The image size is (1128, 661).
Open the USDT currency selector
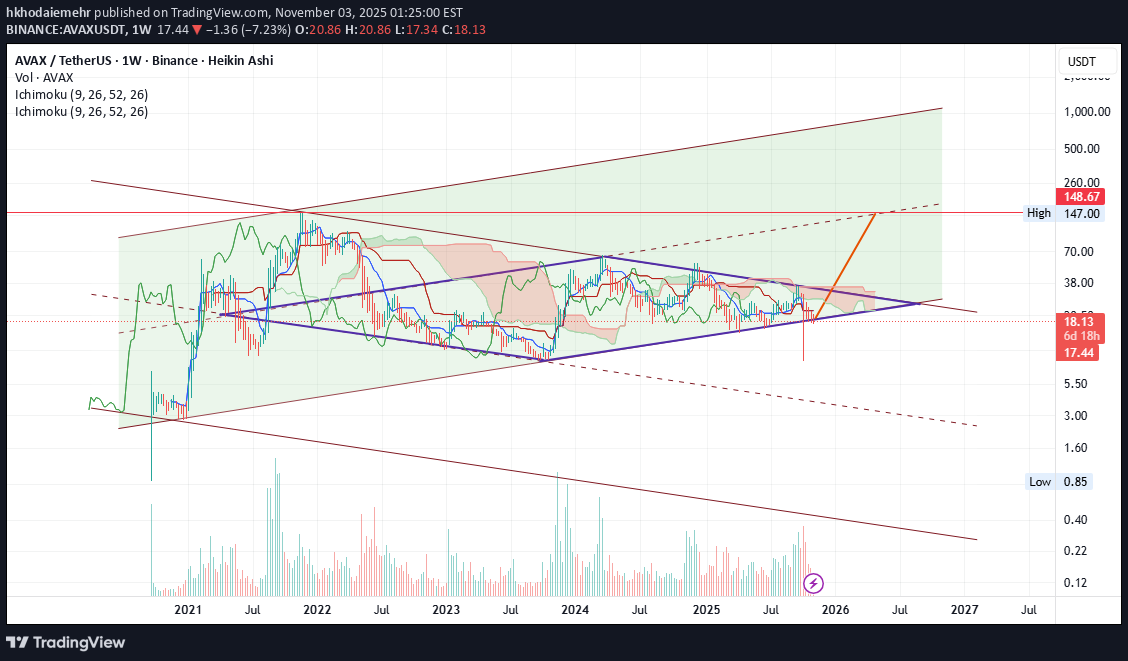tap(1082, 62)
